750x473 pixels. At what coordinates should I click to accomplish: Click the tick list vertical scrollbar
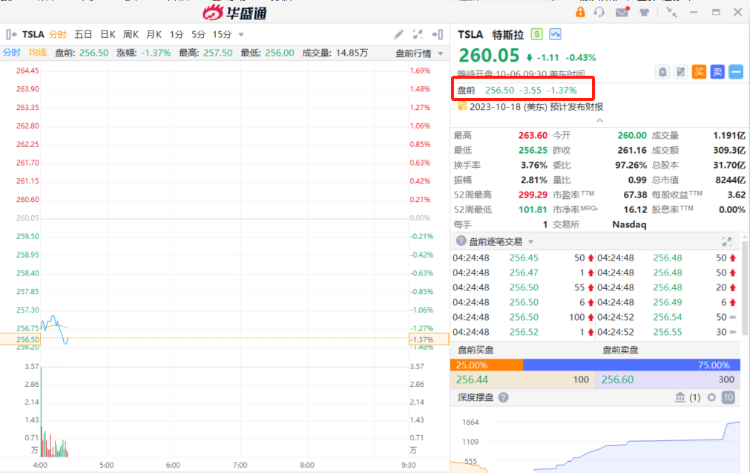tap(746, 287)
